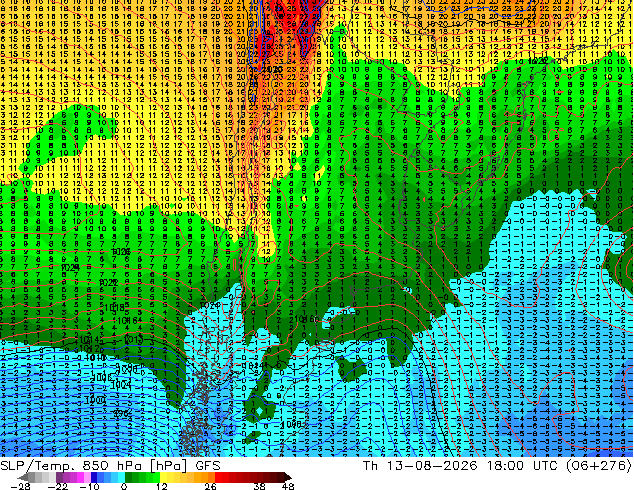The width and height of the screenshot is (634, 490).
Task: Click the 'Th 13-08-2026' date text
Action: (x=420, y=466)
